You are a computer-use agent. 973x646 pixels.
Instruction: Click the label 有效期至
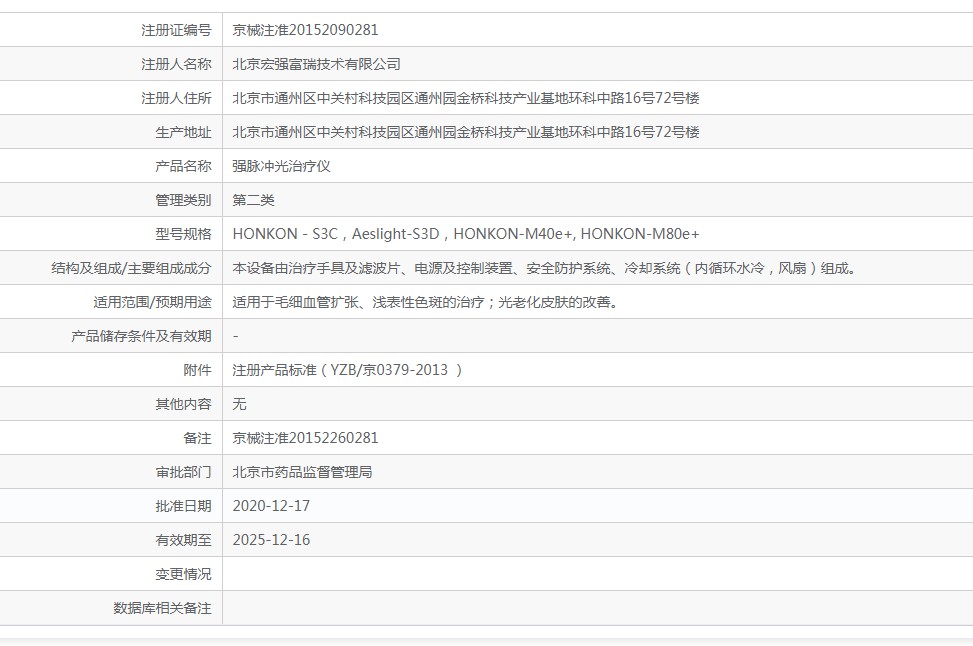tap(183, 540)
